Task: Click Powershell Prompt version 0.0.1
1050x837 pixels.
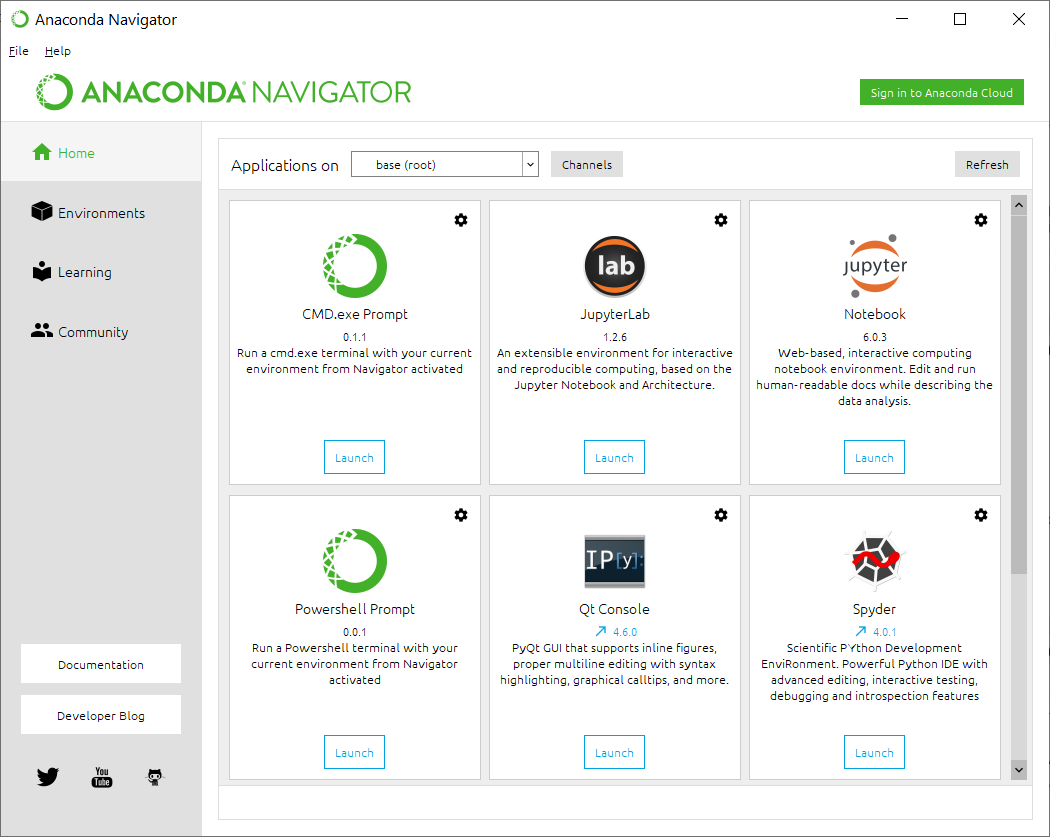Action: point(354,631)
